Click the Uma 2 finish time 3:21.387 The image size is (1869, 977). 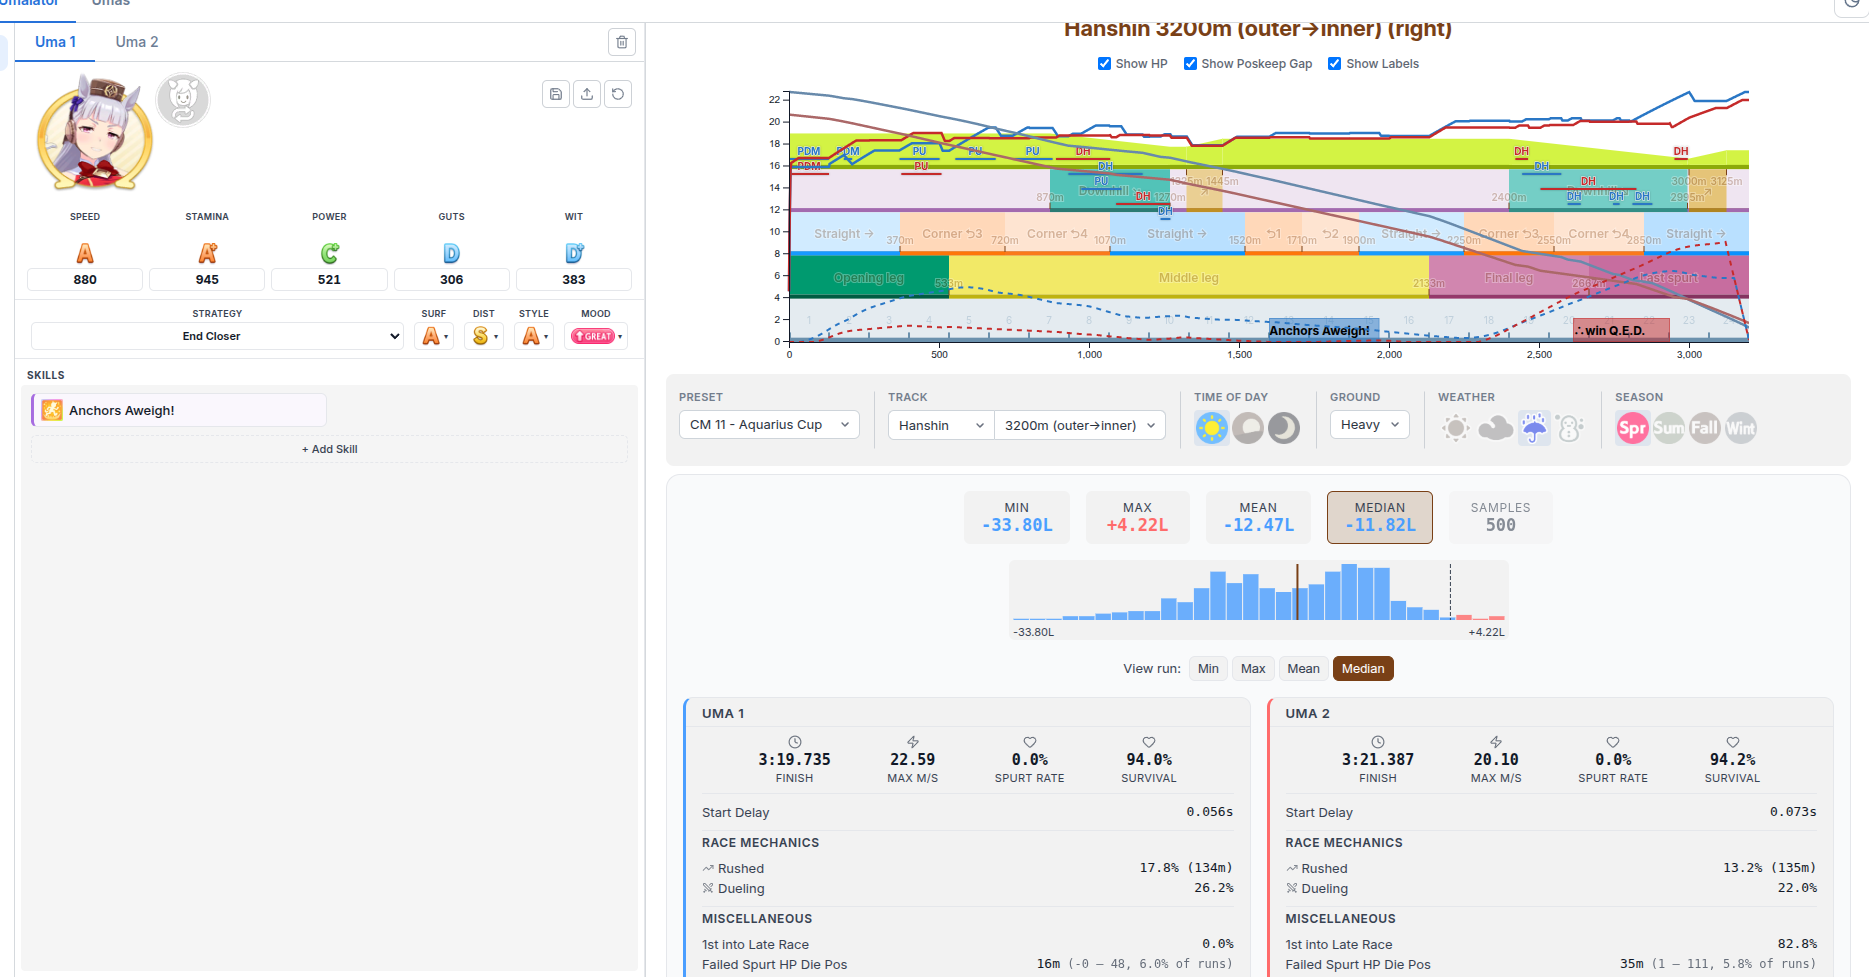(1378, 760)
